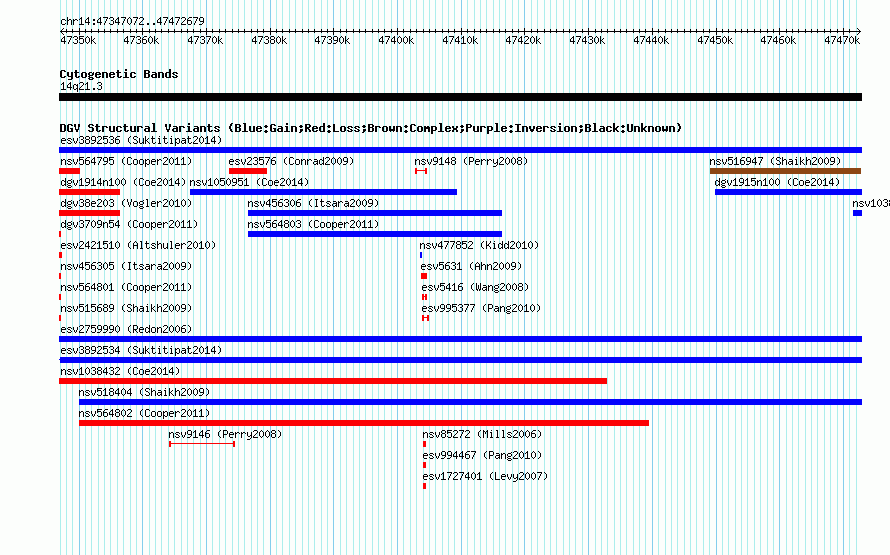Open esv23576 (Conrad2009) variant label
This screenshot has width=890, height=555.
tap(291, 161)
